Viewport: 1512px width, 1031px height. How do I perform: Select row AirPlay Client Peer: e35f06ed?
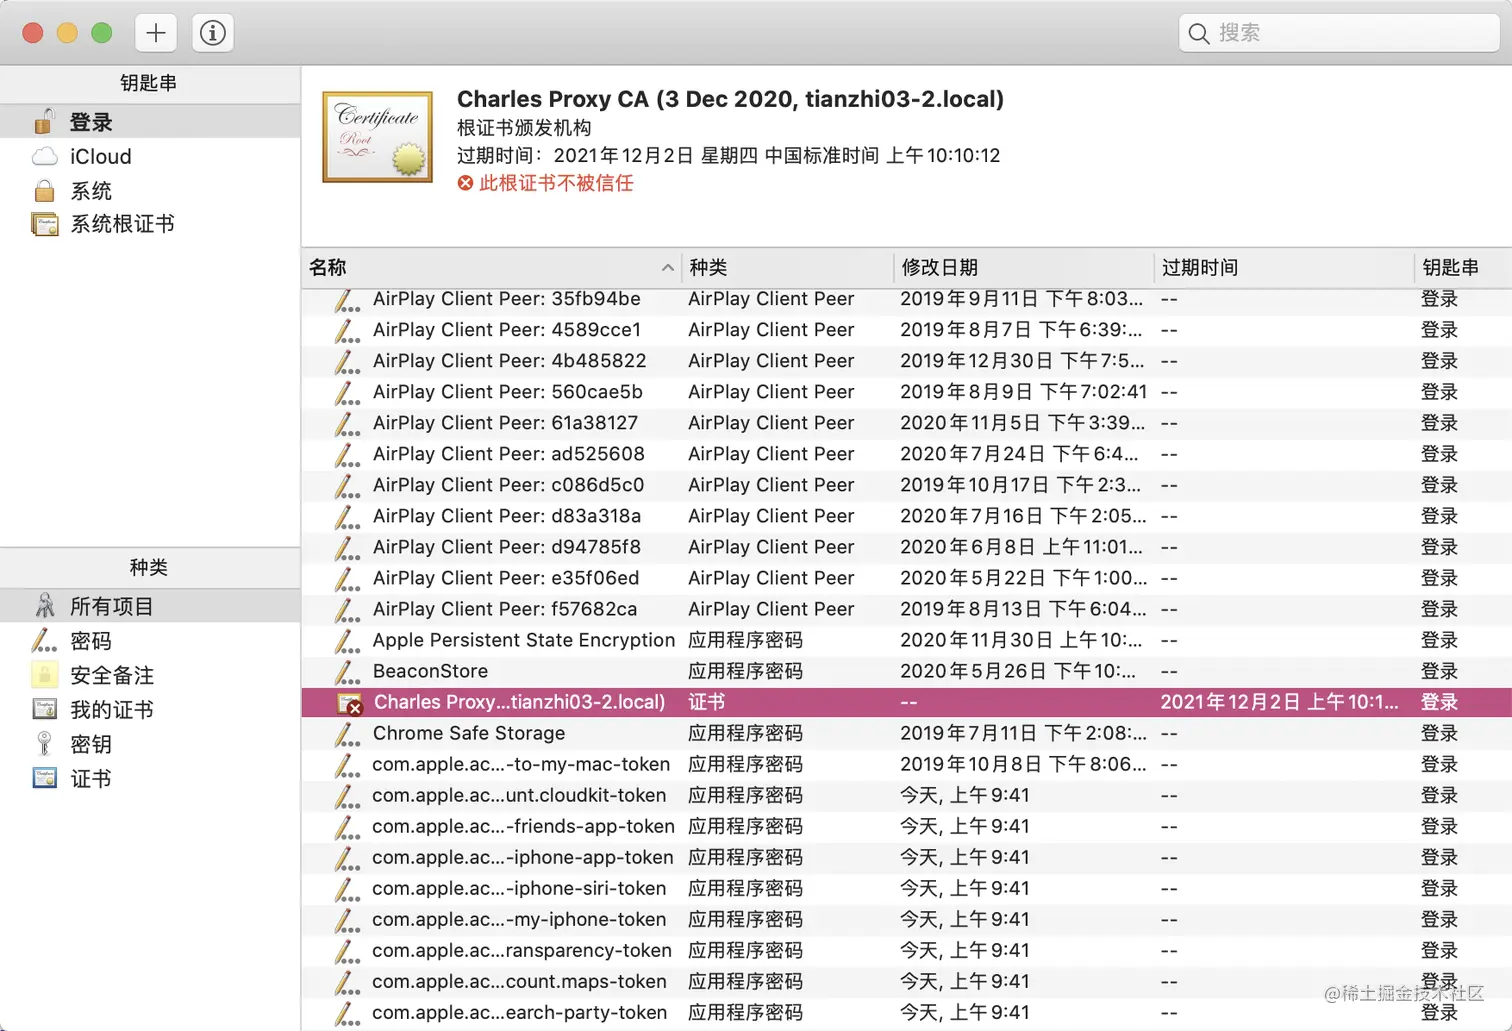(x=907, y=578)
